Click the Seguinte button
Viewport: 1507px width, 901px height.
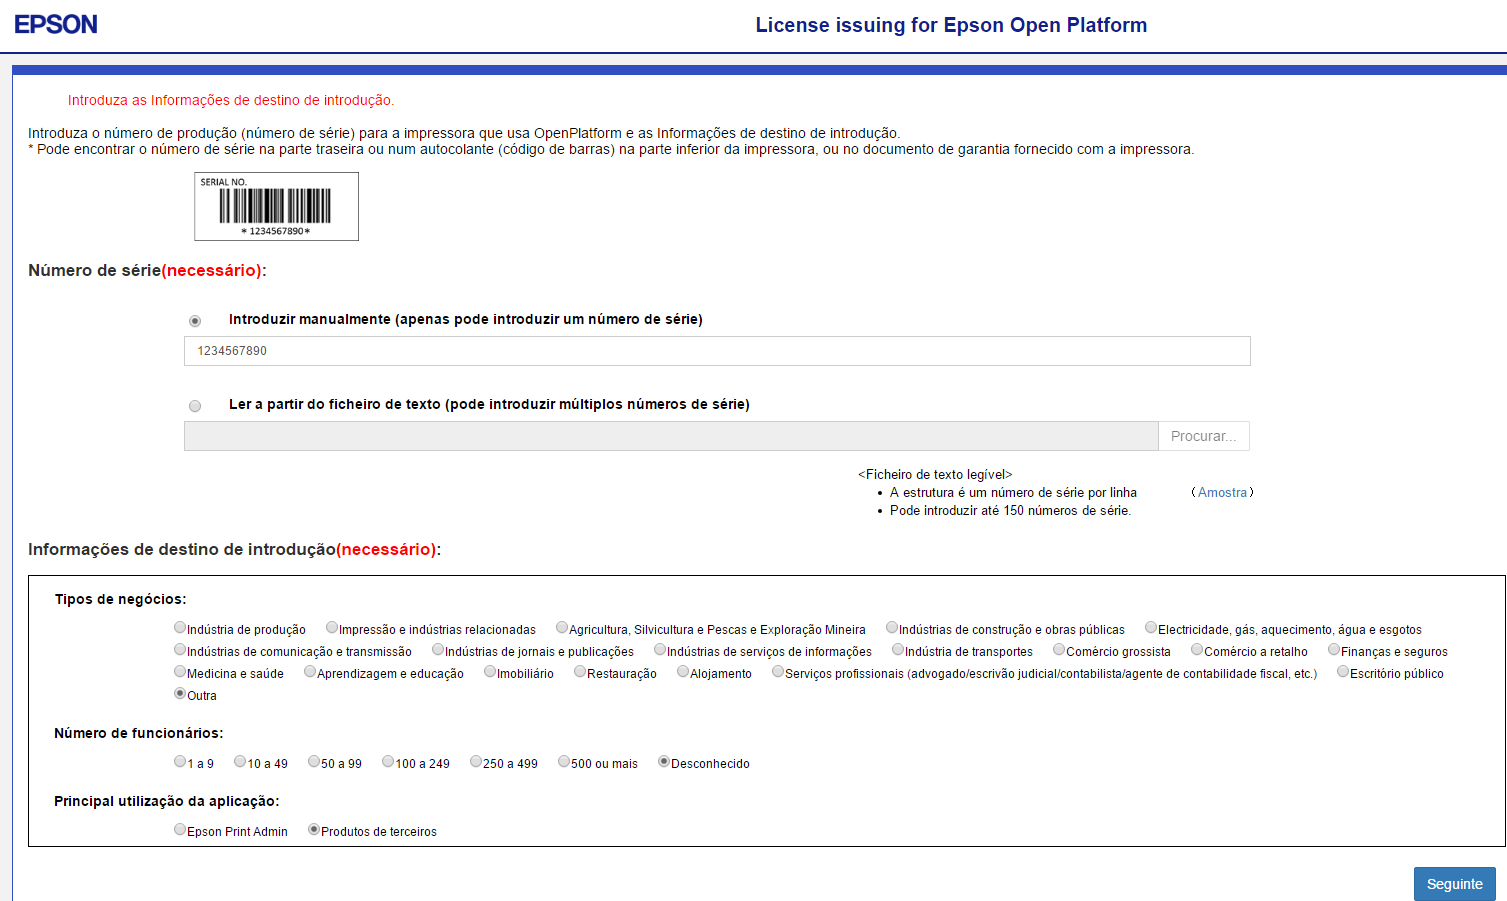pos(1454,884)
